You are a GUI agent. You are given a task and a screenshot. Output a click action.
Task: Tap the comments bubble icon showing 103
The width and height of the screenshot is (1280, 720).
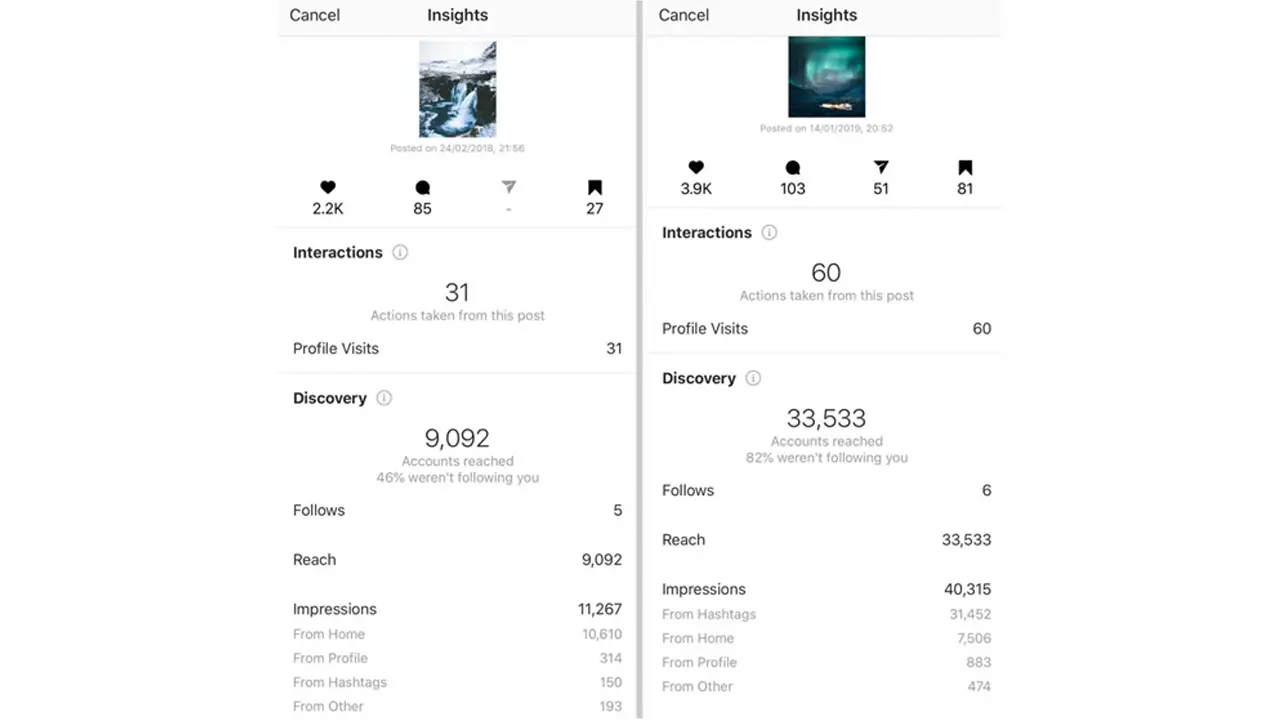(793, 167)
